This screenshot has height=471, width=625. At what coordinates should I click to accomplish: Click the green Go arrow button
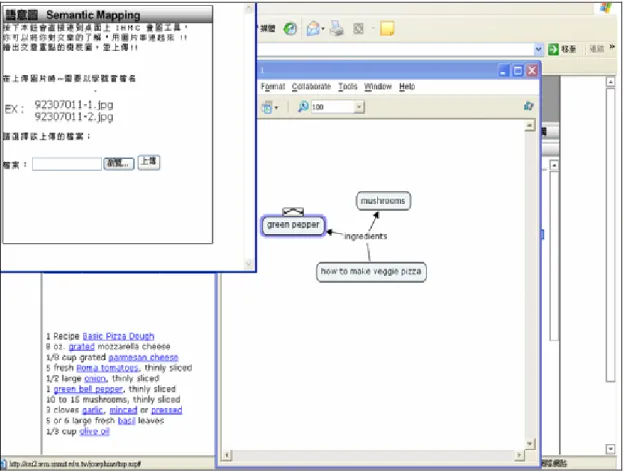pyautogui.click(x=553, y=49)
